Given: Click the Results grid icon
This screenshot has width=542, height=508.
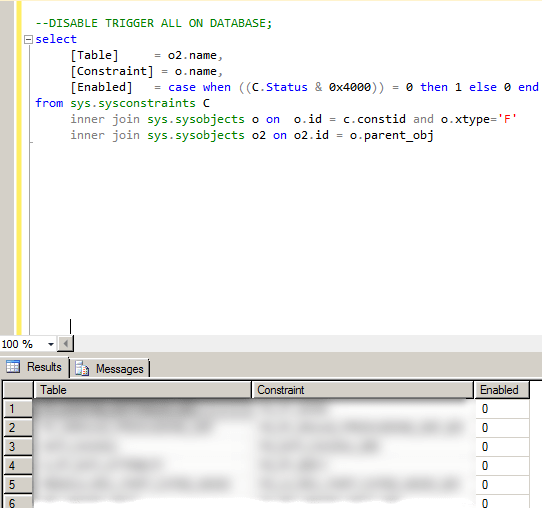Looking at the screenshot, I should coord(13,367).
